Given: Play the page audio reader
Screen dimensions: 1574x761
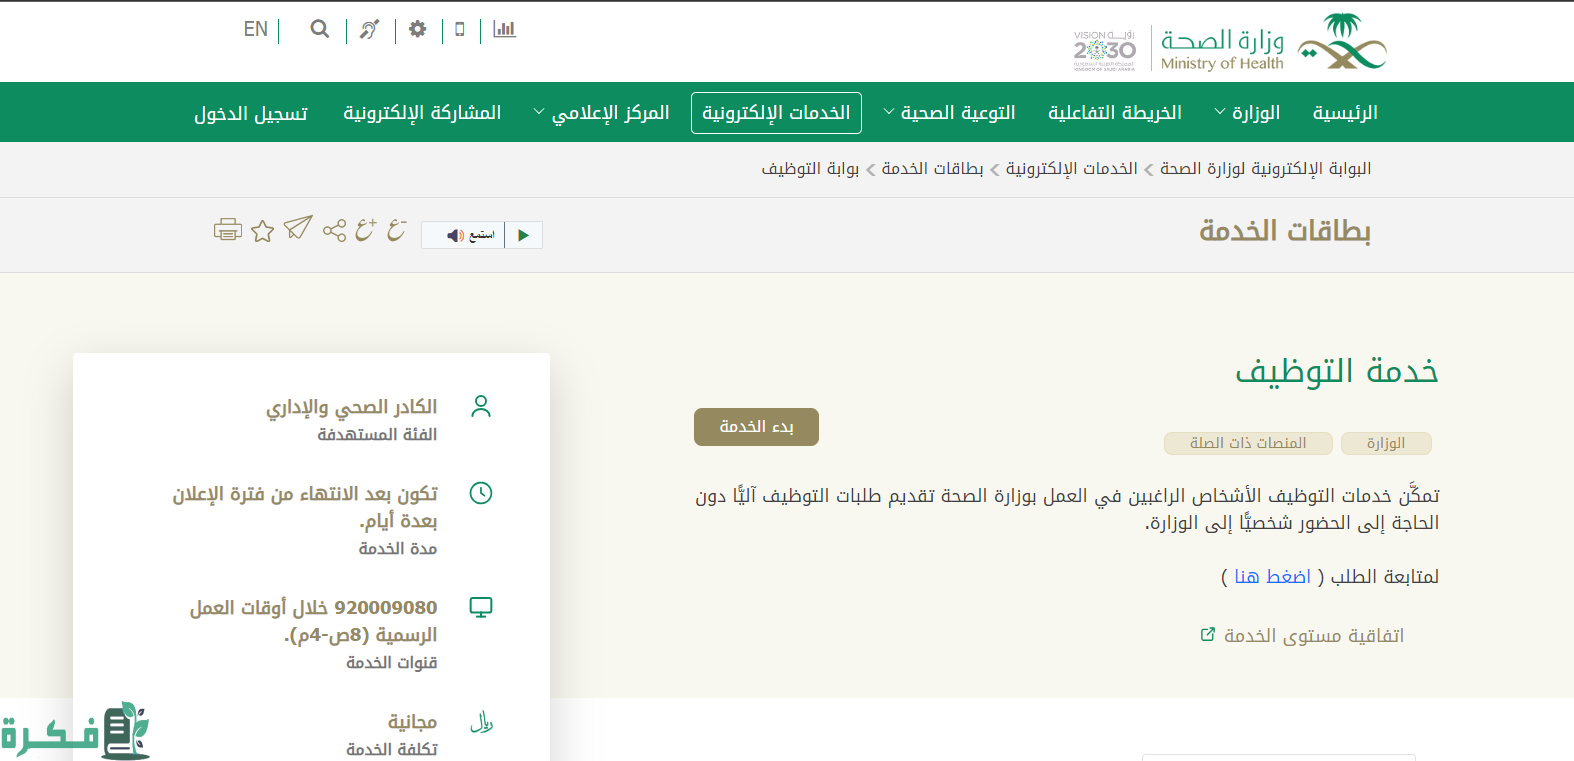Looking at the screenshot, I should click(523, 235).
